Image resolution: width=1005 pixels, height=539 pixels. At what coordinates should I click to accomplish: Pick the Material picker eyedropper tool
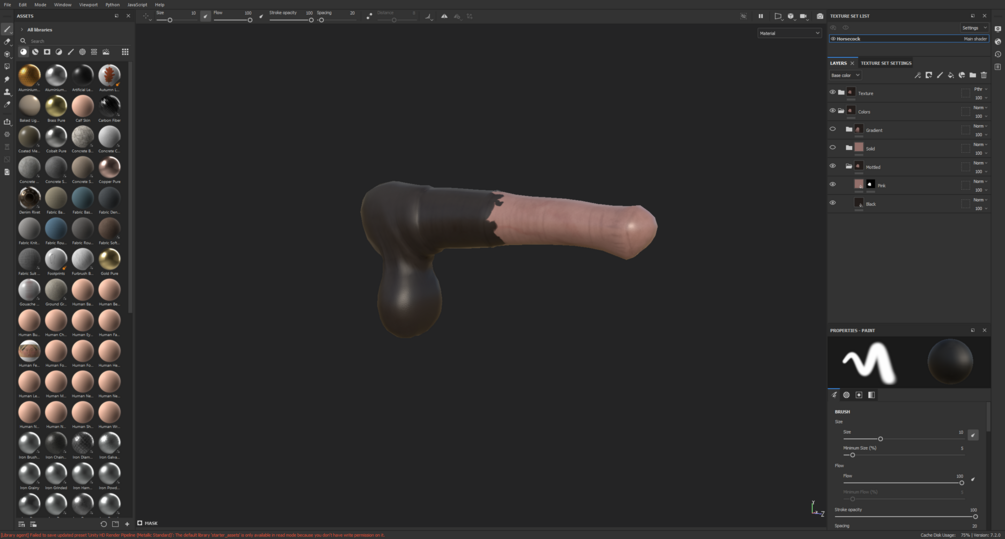click(x=7, y=104)
